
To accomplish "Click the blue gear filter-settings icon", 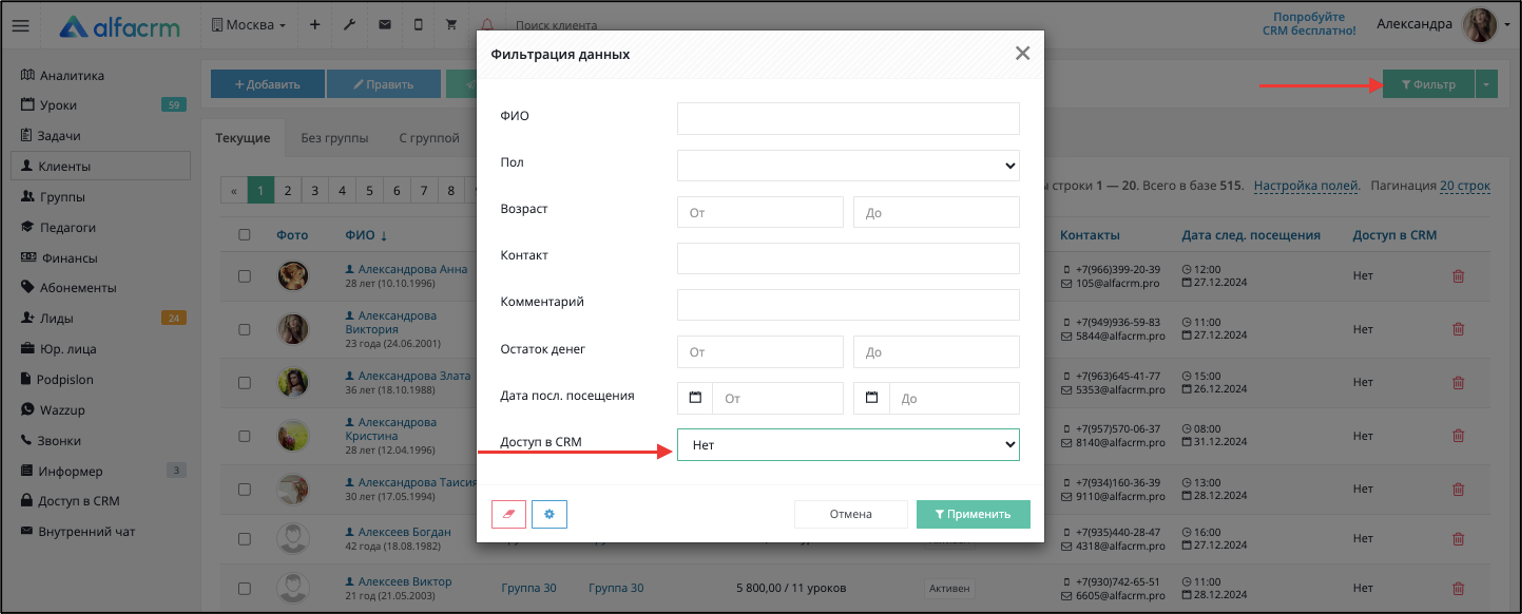I will coord(549,514).
